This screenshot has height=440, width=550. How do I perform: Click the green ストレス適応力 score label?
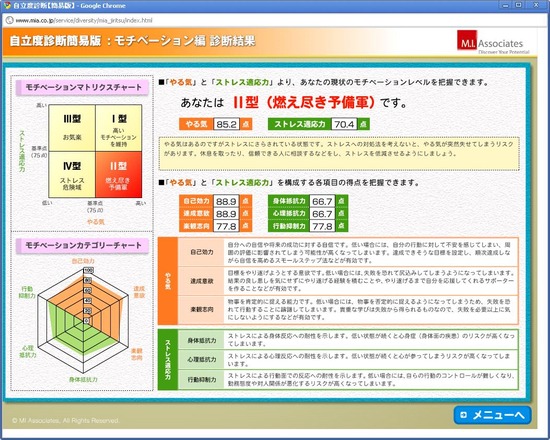coord(300,124)
